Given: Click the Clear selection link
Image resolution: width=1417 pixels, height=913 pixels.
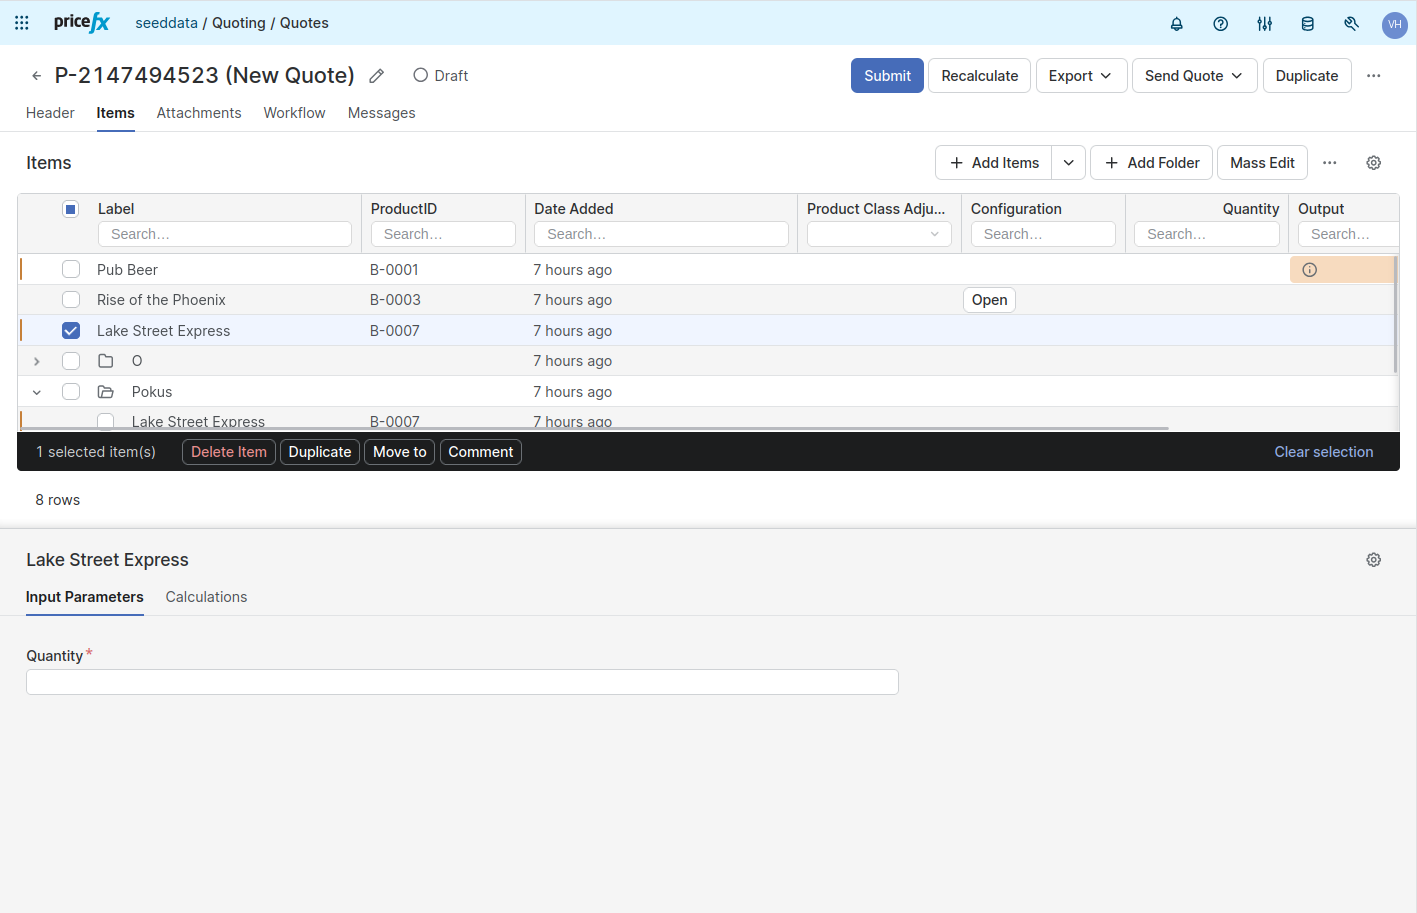Looking at the screenshot, I should (x=1323, y=452).
